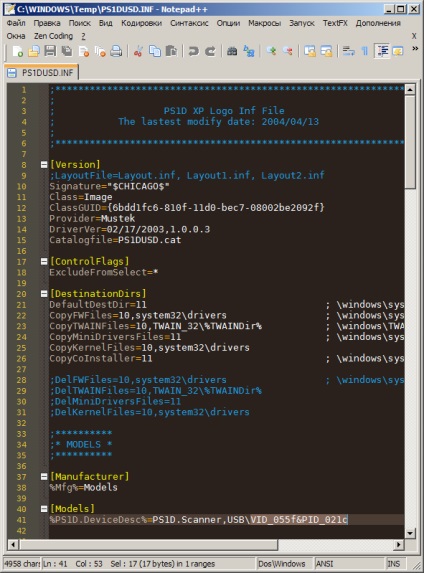Open the Синтаксис menu

tap(189, 23)
